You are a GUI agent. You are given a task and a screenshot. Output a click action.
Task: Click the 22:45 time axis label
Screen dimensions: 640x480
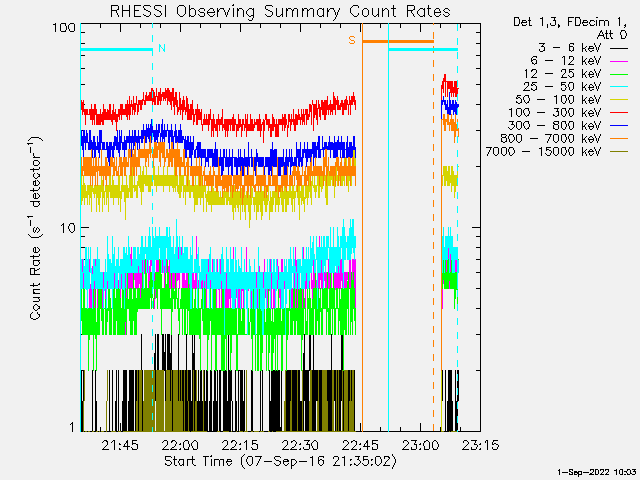point(360,445)
